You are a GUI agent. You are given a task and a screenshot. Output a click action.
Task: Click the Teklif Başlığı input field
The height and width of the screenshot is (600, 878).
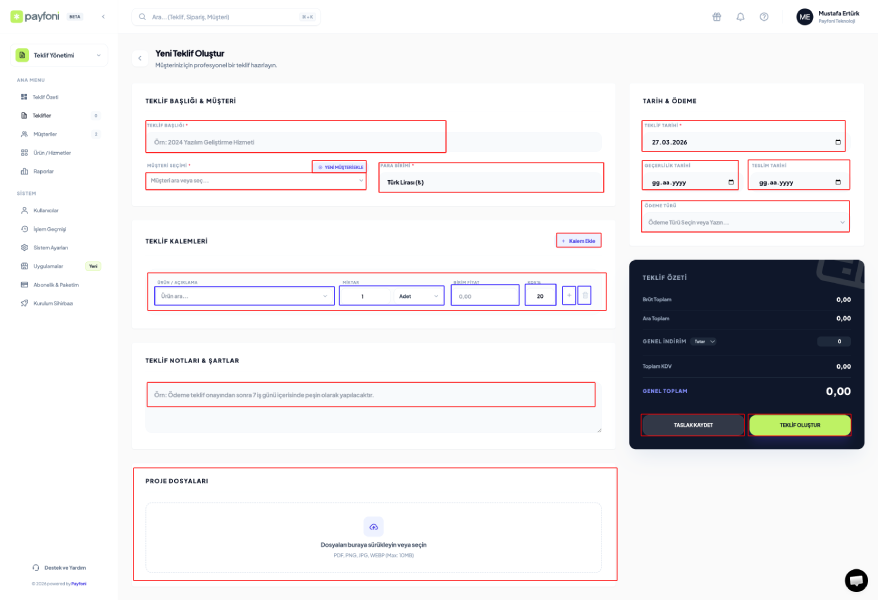tap(295, 142)
